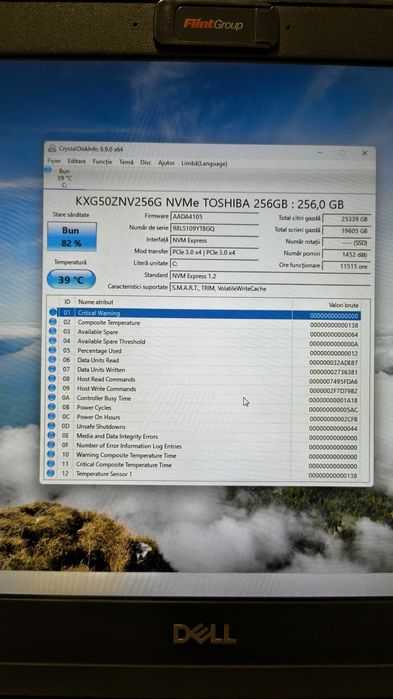Open the Limbă(Language) menu

coord(204,164)
